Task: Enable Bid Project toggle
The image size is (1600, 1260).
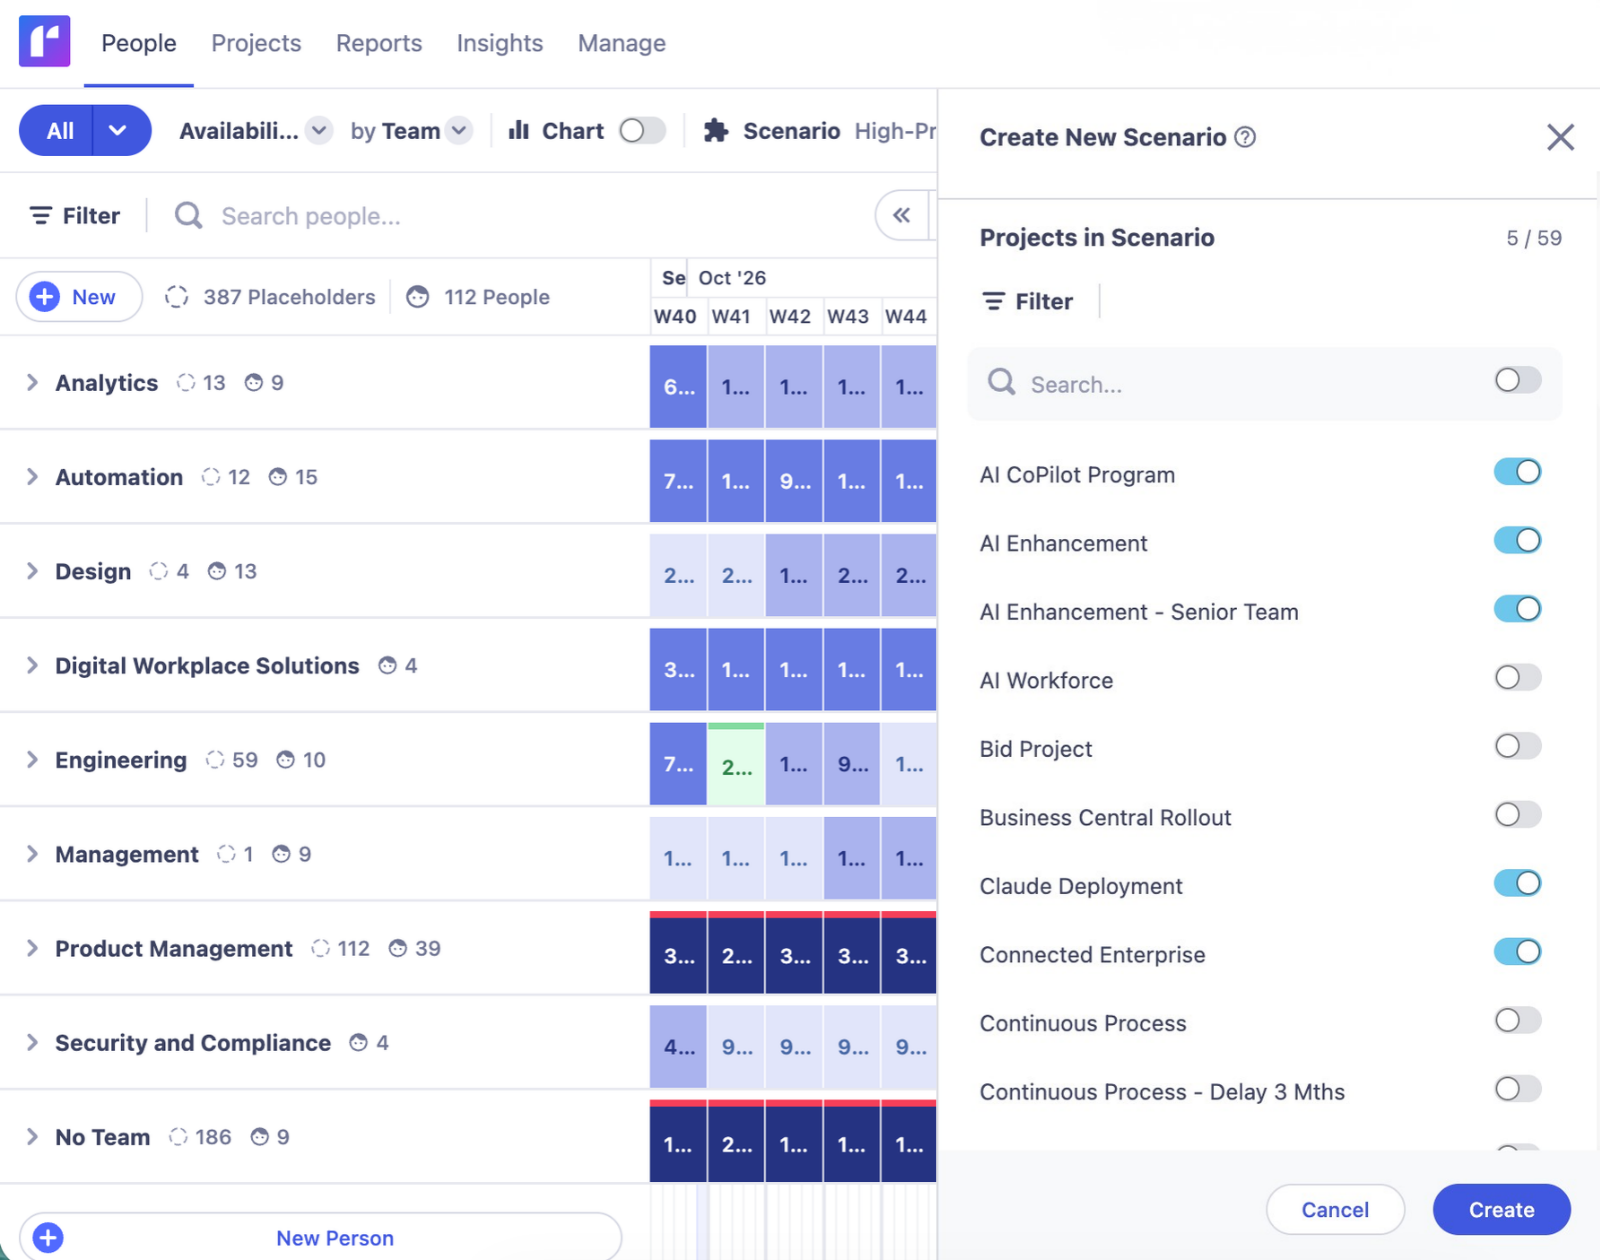Action: click(1517, 746)
